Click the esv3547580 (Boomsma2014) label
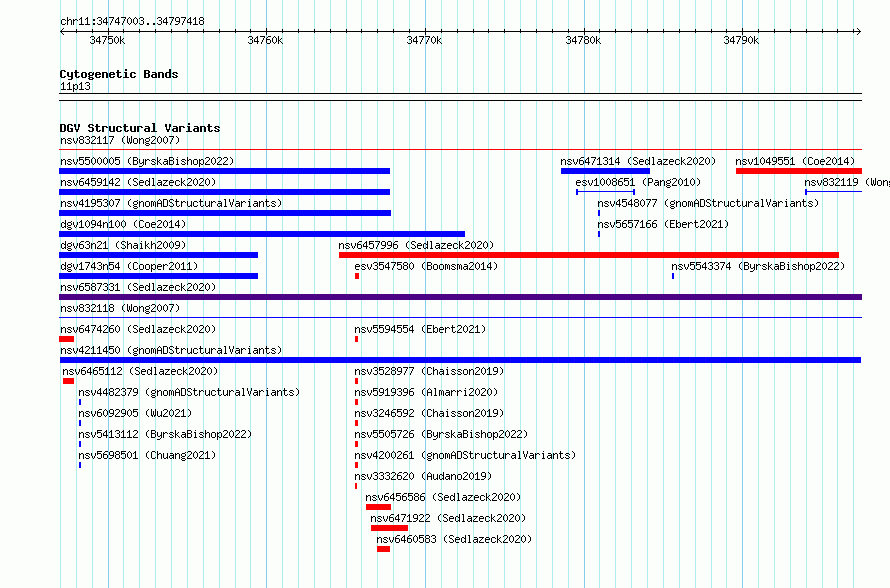The width and height of the screenshot is (890, 588). click(426, 266)
